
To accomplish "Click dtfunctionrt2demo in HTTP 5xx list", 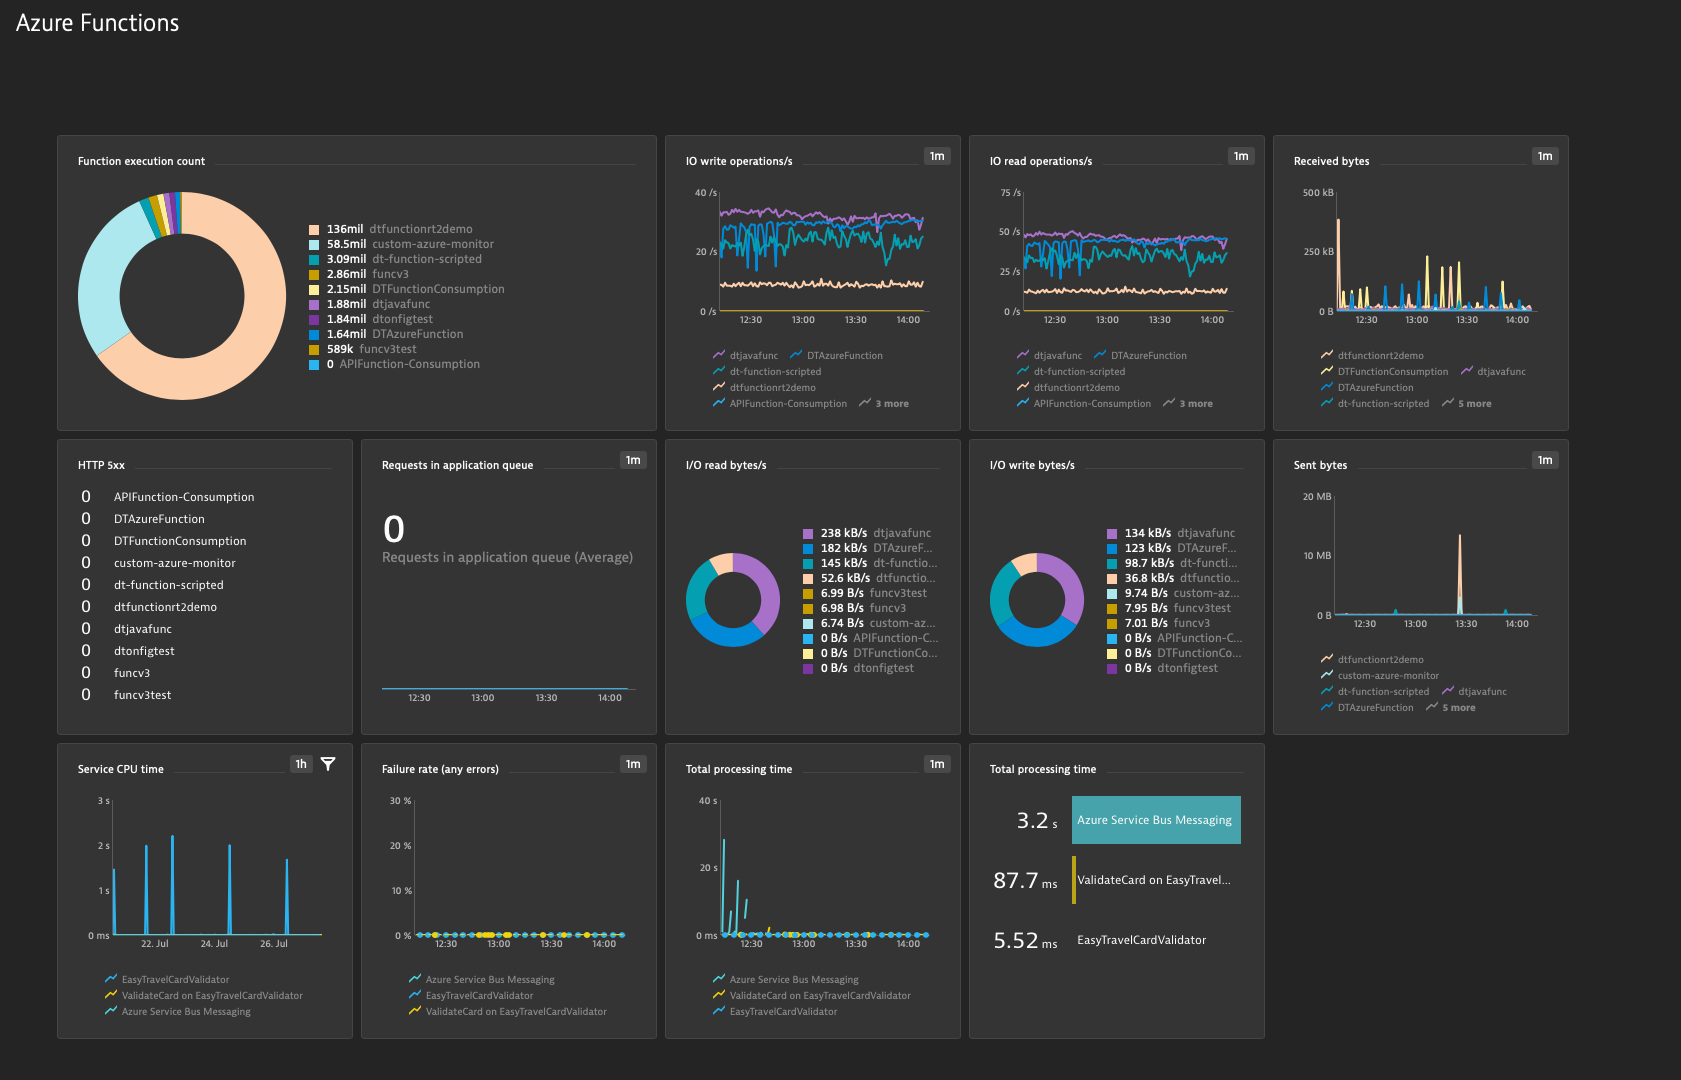I will (165, 607).
